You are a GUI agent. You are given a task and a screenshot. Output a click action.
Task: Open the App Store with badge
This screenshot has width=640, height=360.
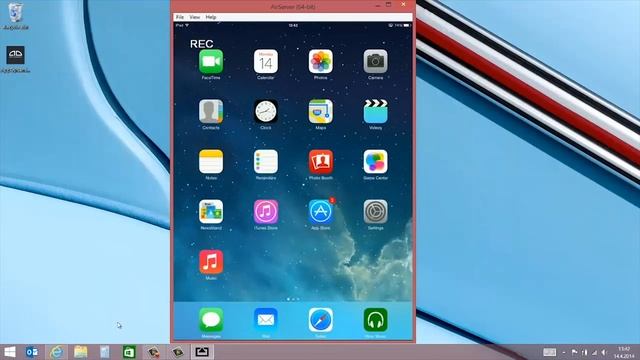point(320,212)
